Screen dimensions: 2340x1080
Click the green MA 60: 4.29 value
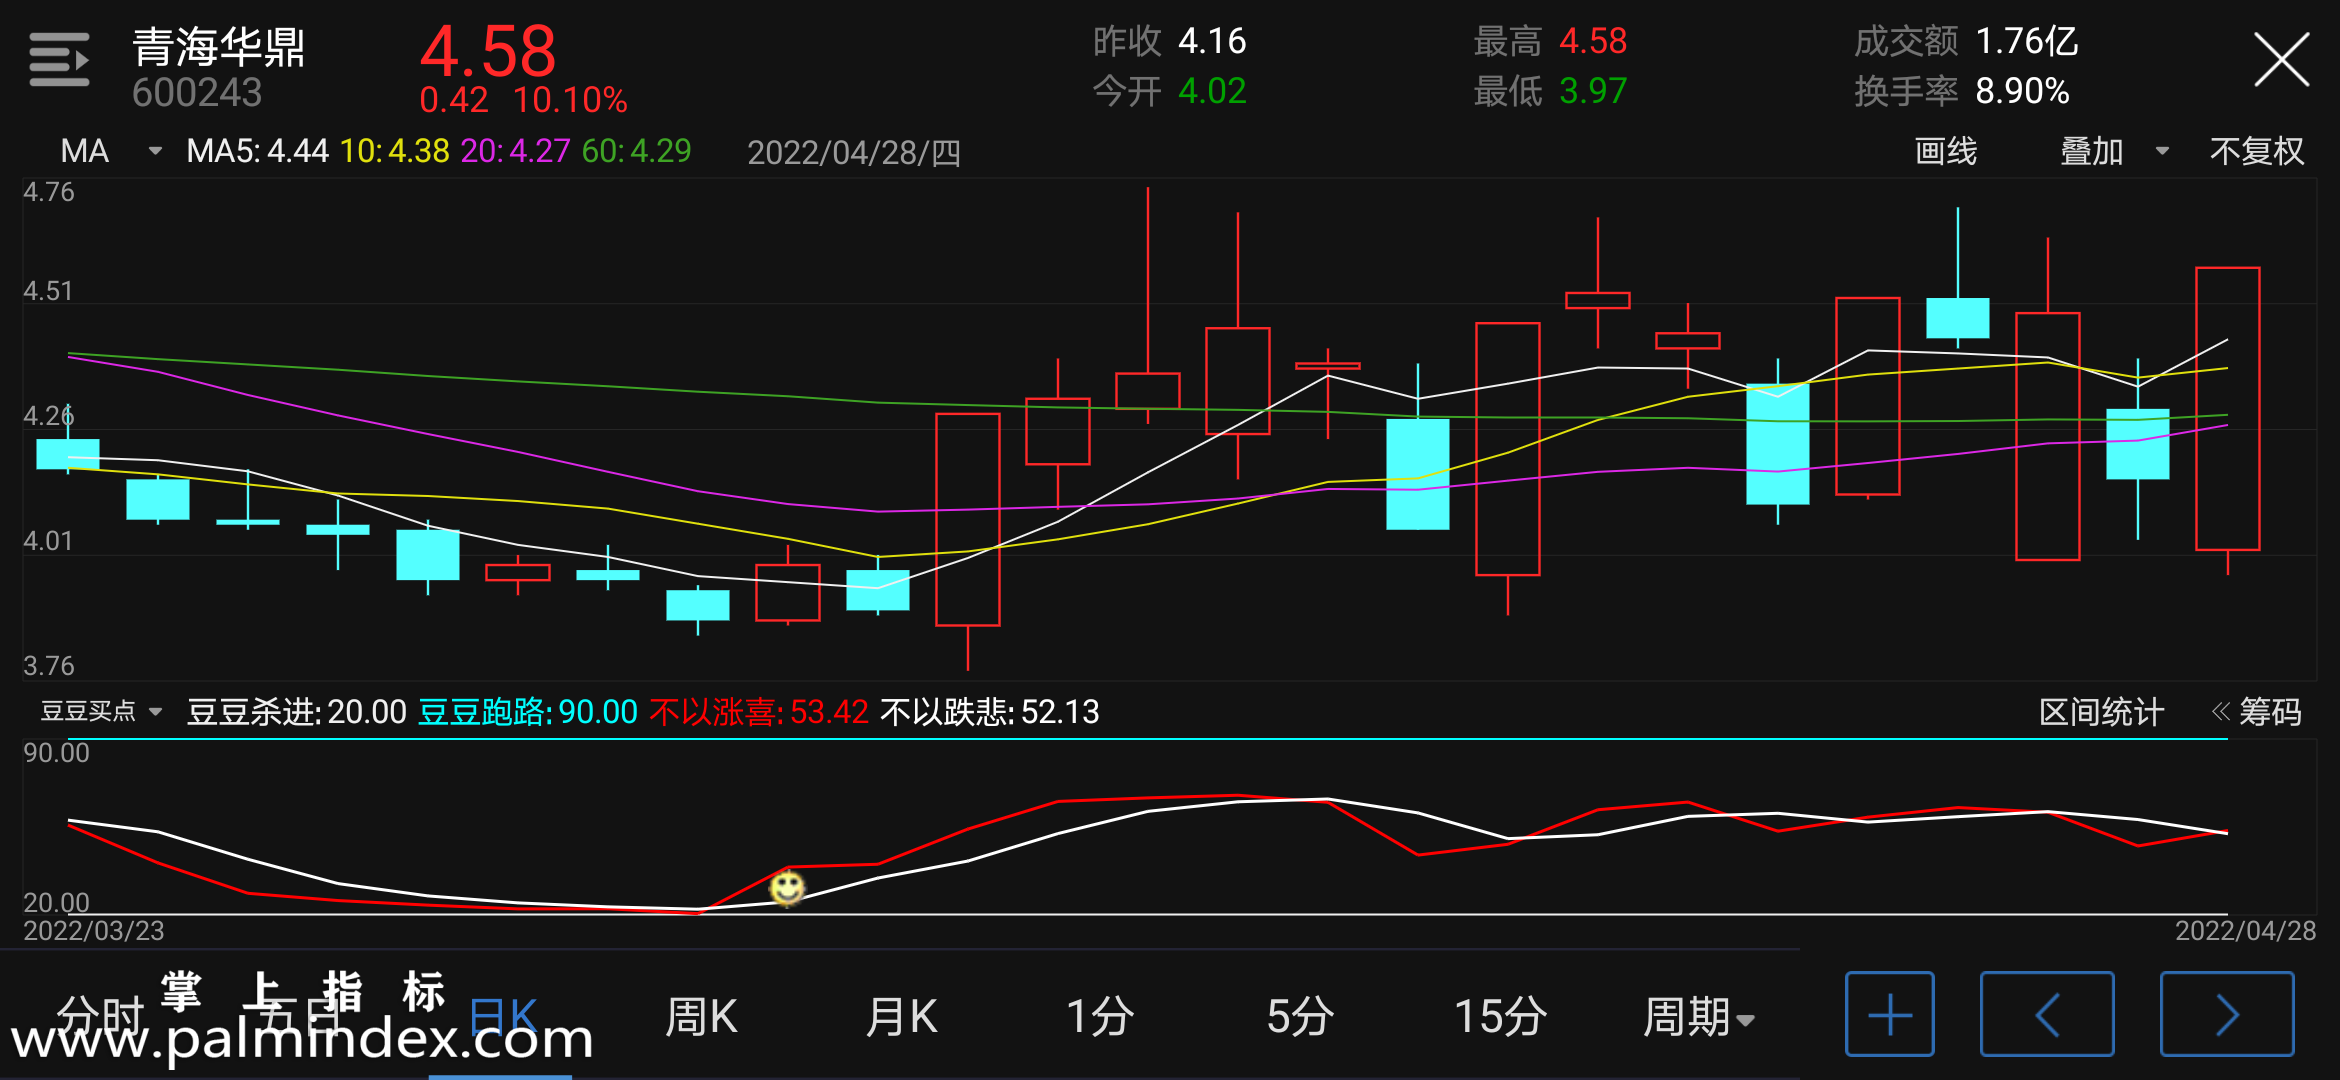636,151
